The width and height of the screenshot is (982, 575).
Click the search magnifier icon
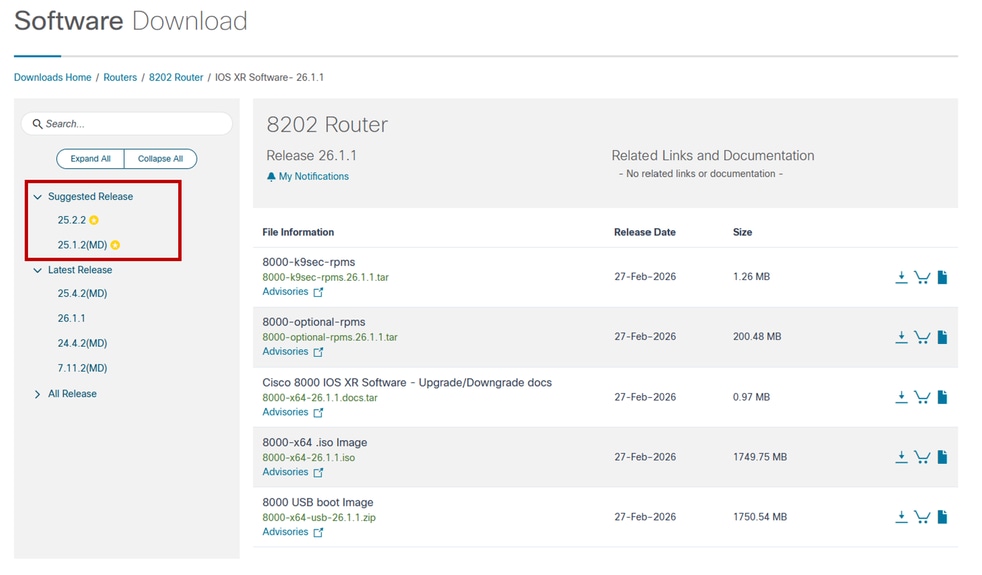pyautogui.click(x=38, y=124)
